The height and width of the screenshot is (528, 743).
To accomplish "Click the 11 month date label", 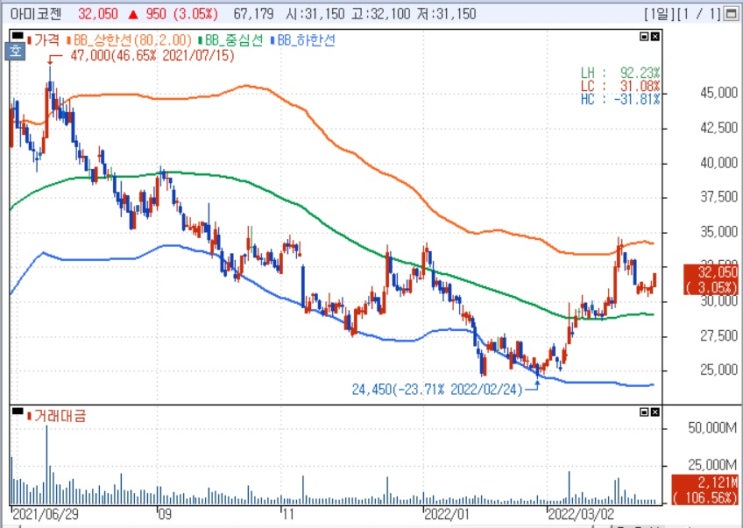I will coord(288,515).
